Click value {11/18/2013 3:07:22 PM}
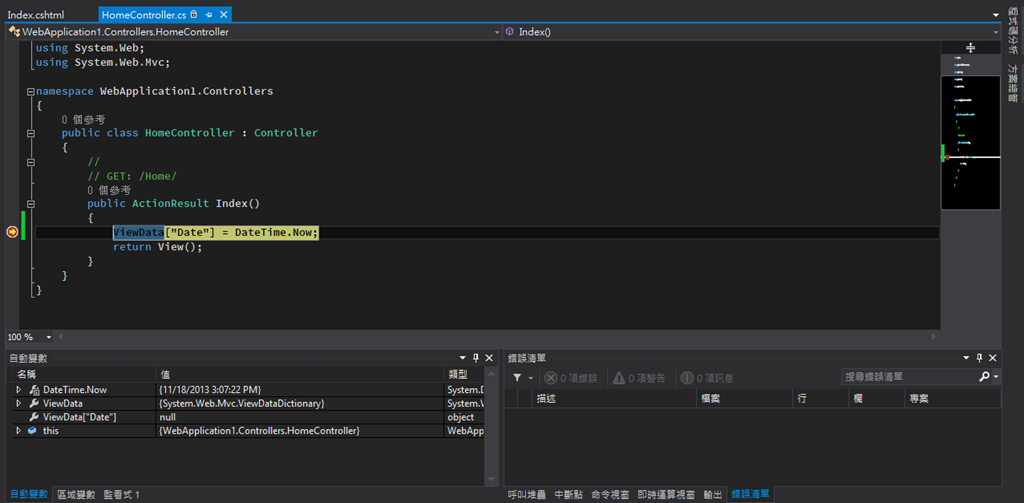This screenshot has height=503, width=1024. 212,389
